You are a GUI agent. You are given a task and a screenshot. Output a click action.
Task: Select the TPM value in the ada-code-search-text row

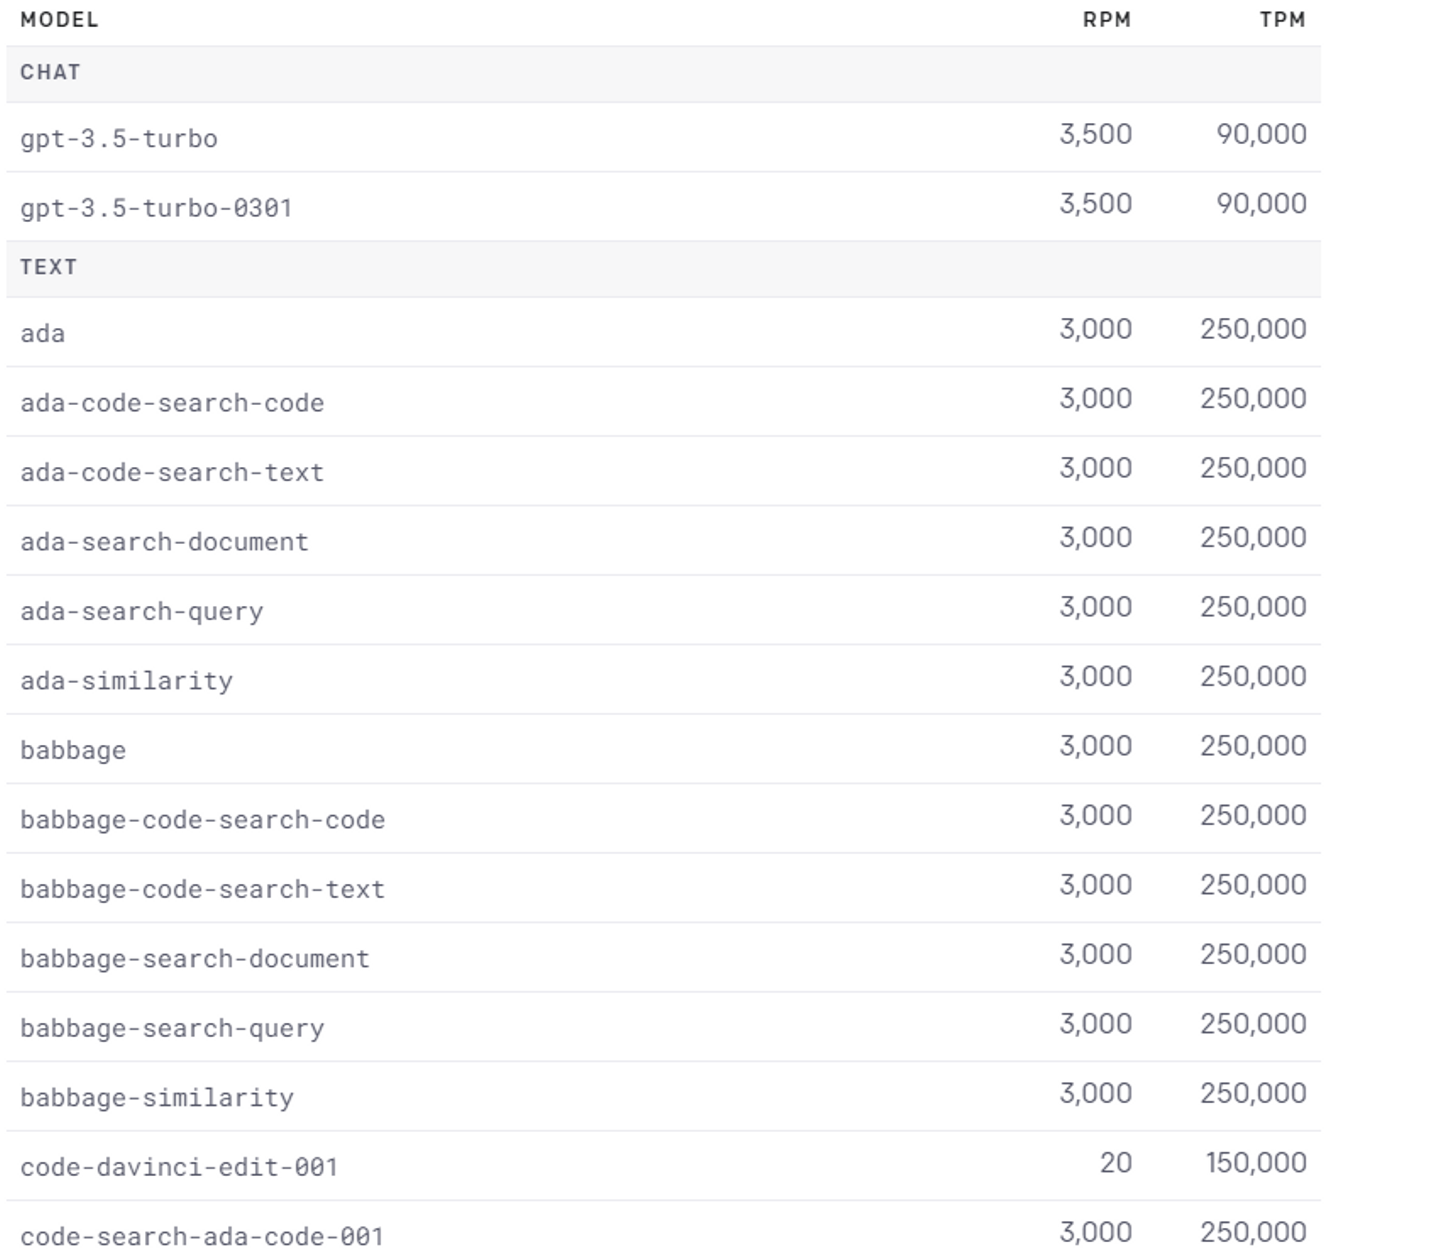(1254, 468)
